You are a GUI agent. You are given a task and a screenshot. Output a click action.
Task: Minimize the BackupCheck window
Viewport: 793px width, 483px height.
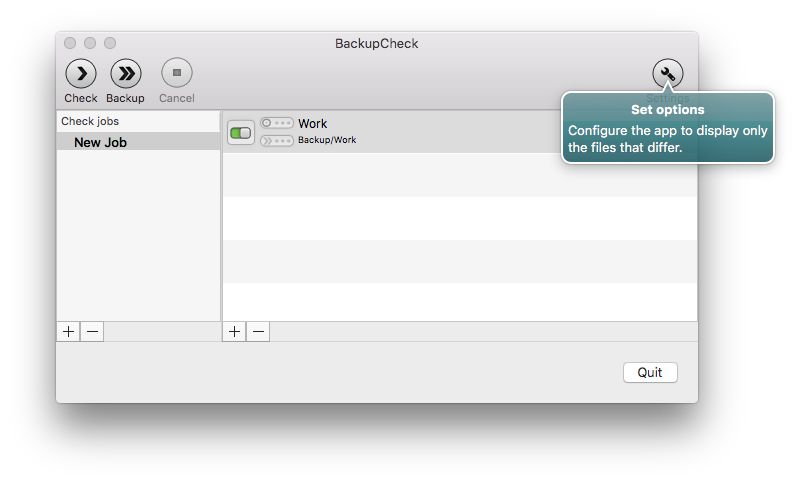click(x=90, y=43)
